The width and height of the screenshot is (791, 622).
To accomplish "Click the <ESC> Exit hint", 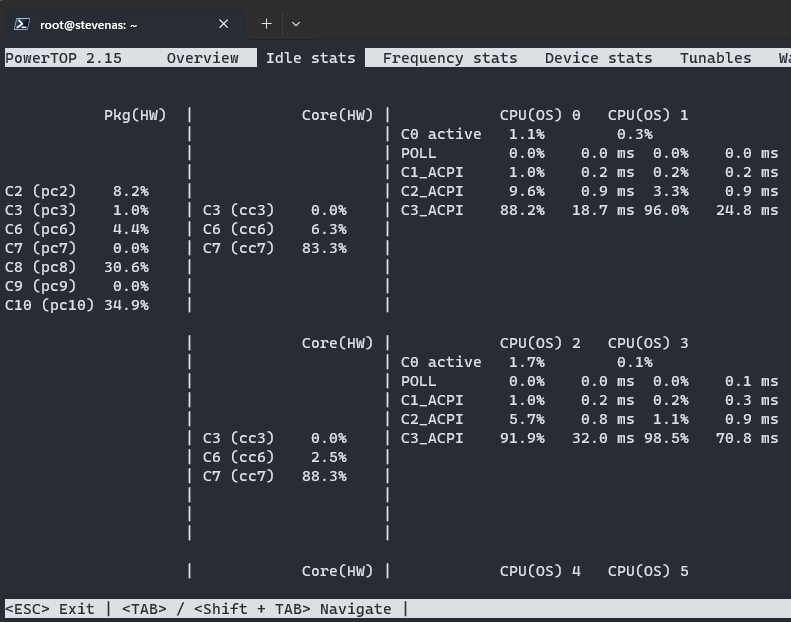I will (49, 609).
